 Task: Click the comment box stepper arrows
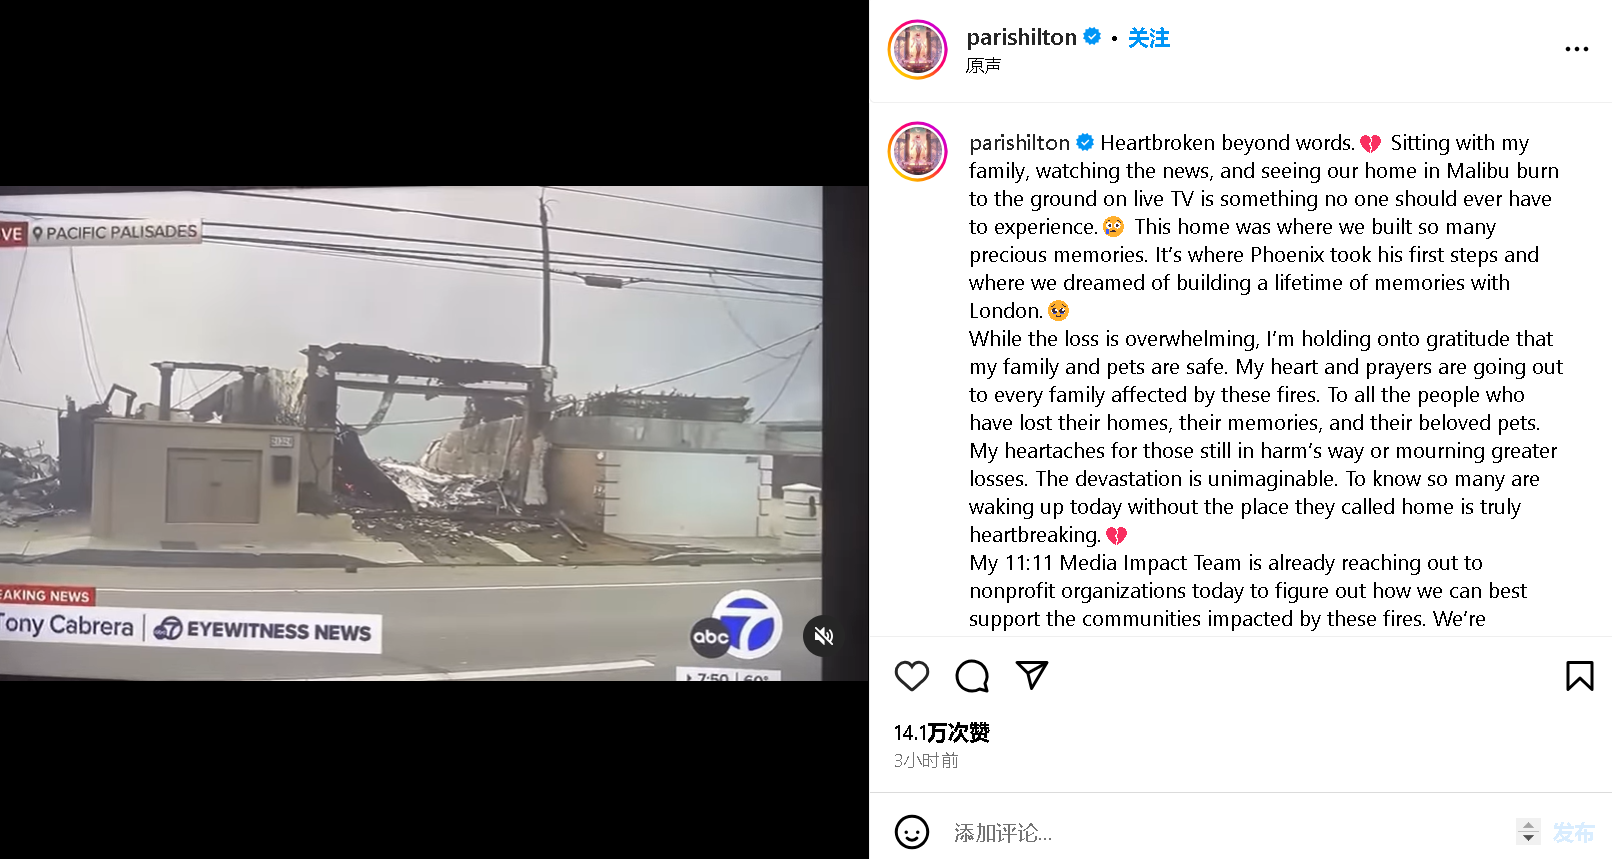[x=1527, y=831]
